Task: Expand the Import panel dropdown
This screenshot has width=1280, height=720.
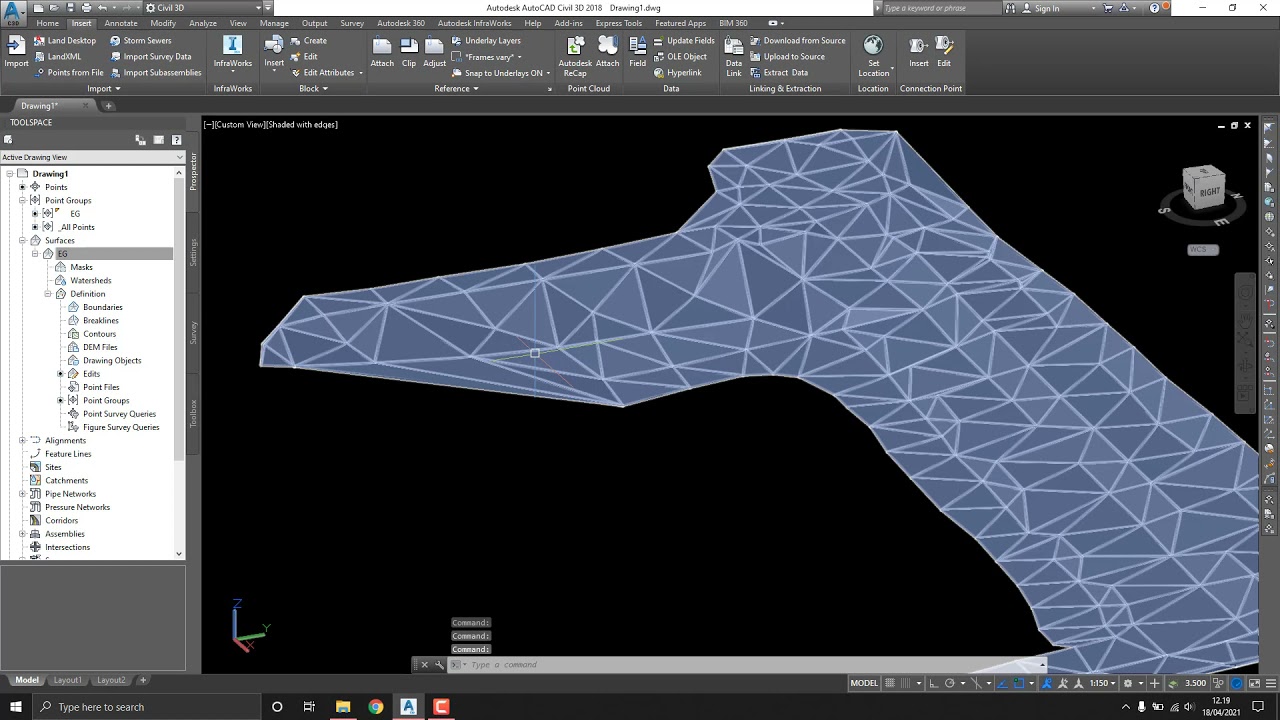Action: pyautogui.click(x=104, y=88)
